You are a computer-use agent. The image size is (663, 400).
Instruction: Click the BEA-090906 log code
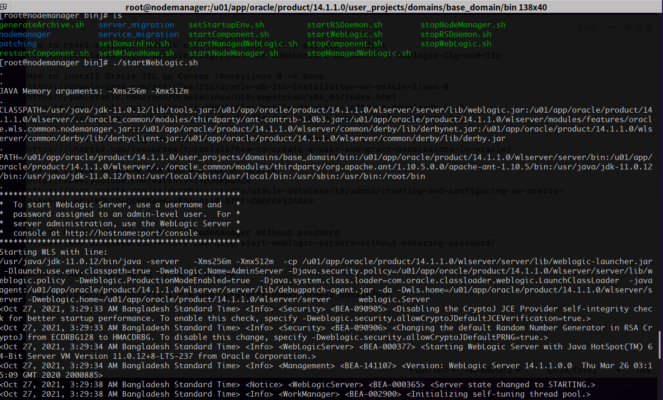click(359, 328)
